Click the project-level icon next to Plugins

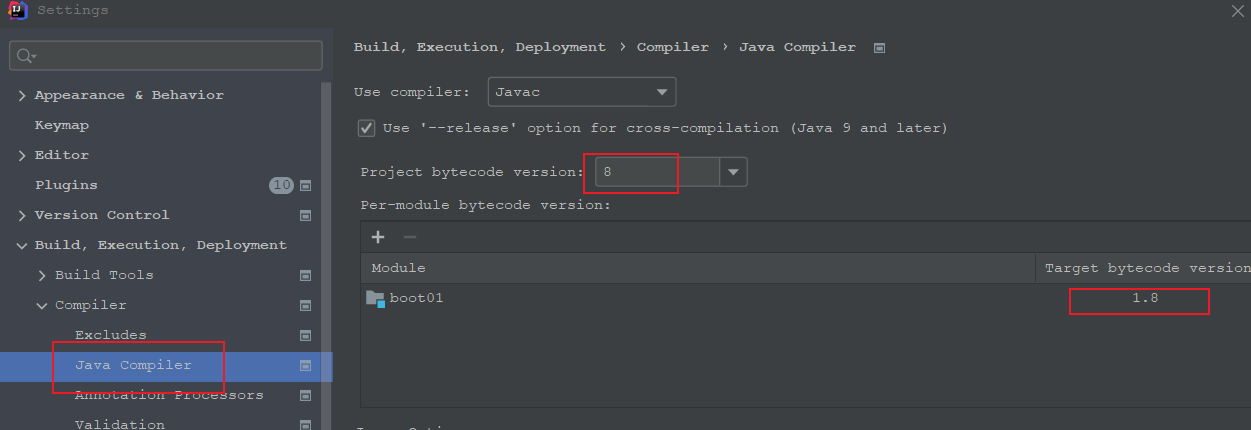pyautogui.click(x=306, y=185)
